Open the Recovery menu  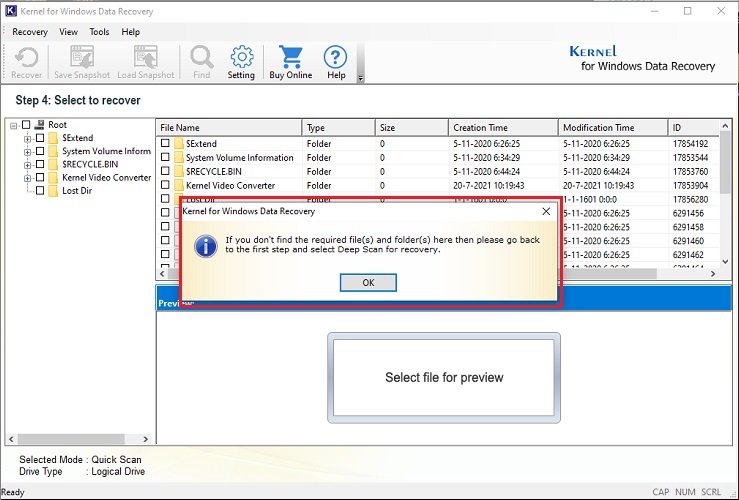click(x=30, y=32)
